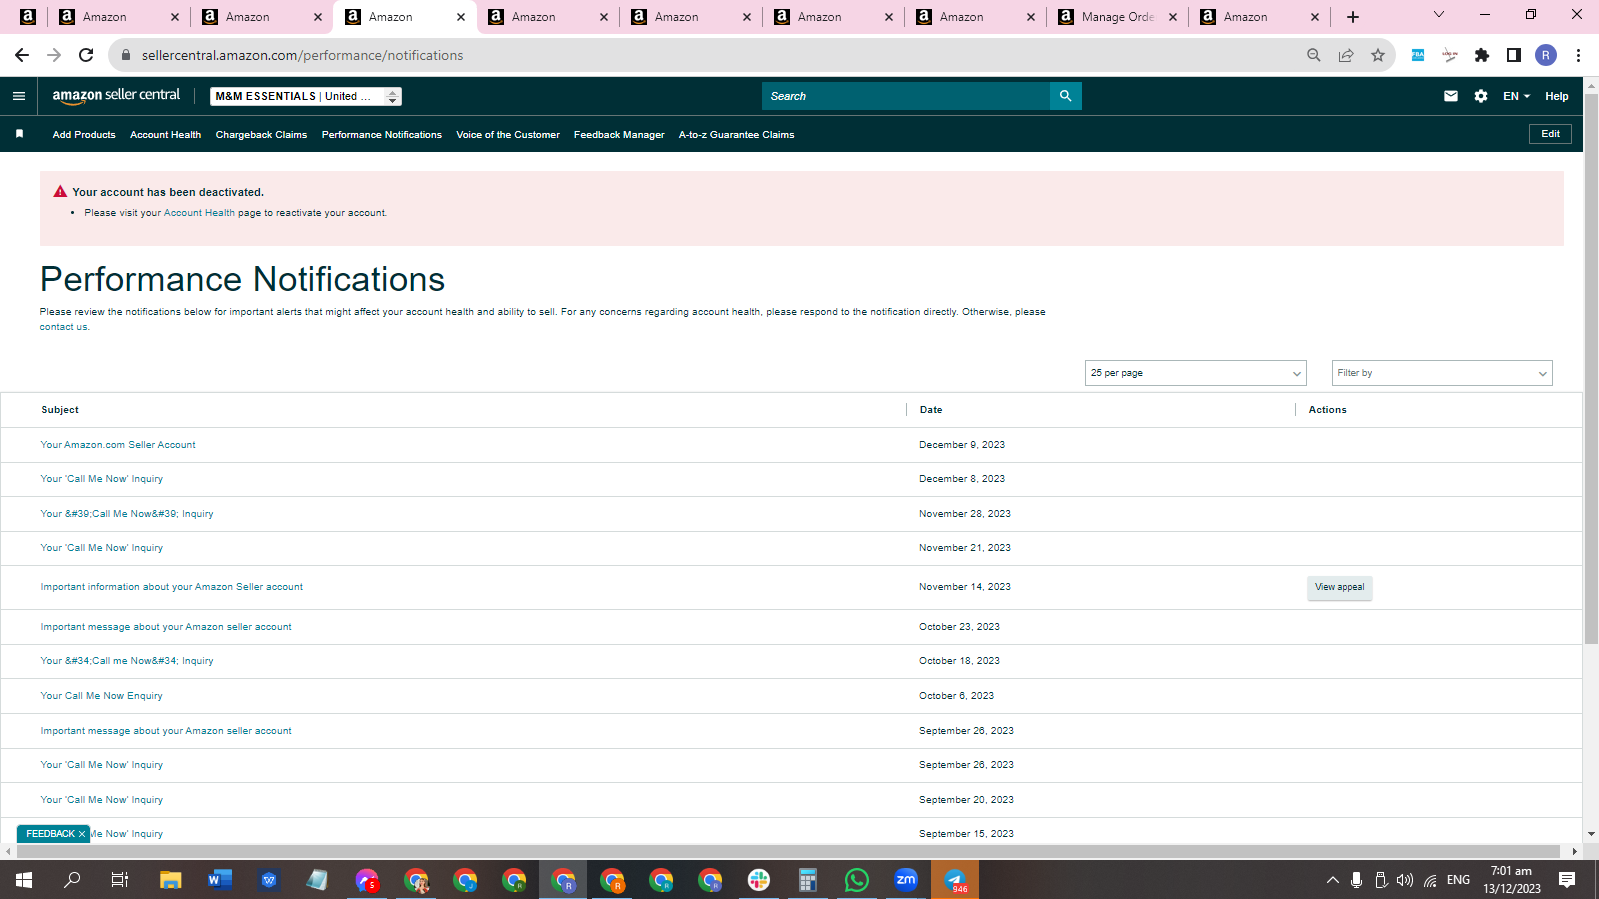Image resolution: width=1599 pixels, height=899 pixels.
Task: Expand the EN language dropdown
Action: pos(1516,96)
